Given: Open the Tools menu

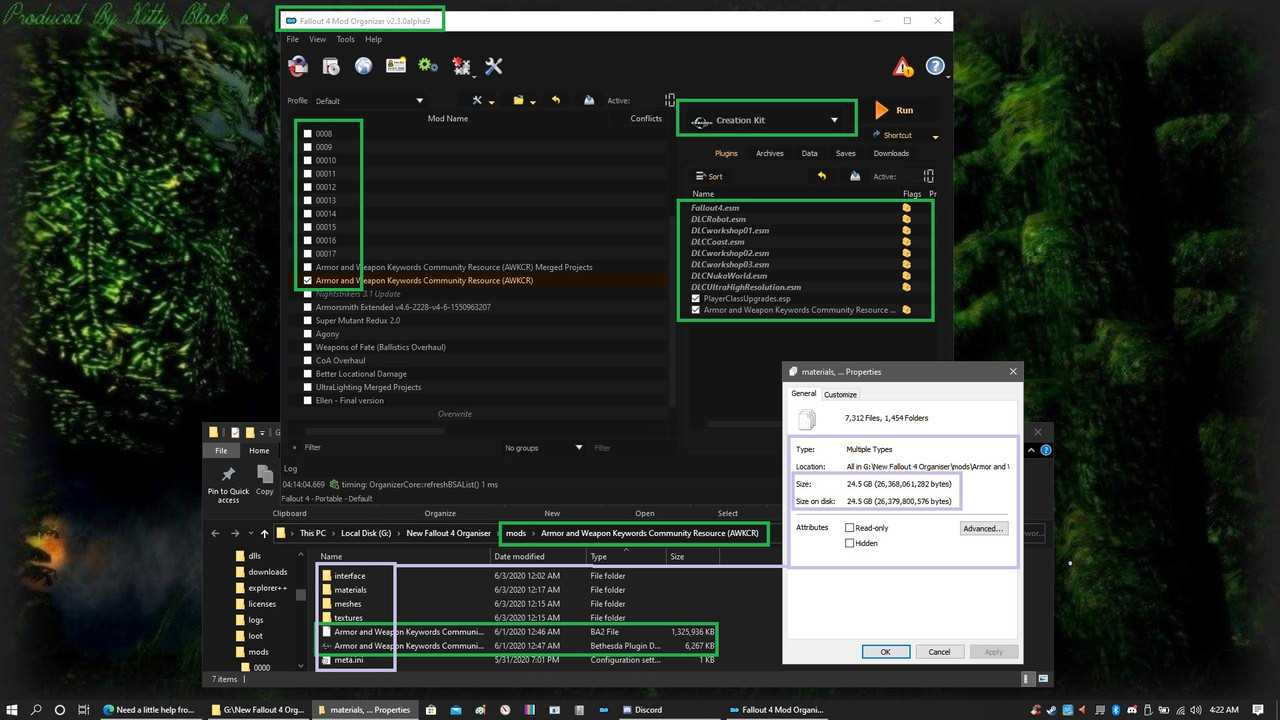Looking at the screenshot, I should [345, 39].
